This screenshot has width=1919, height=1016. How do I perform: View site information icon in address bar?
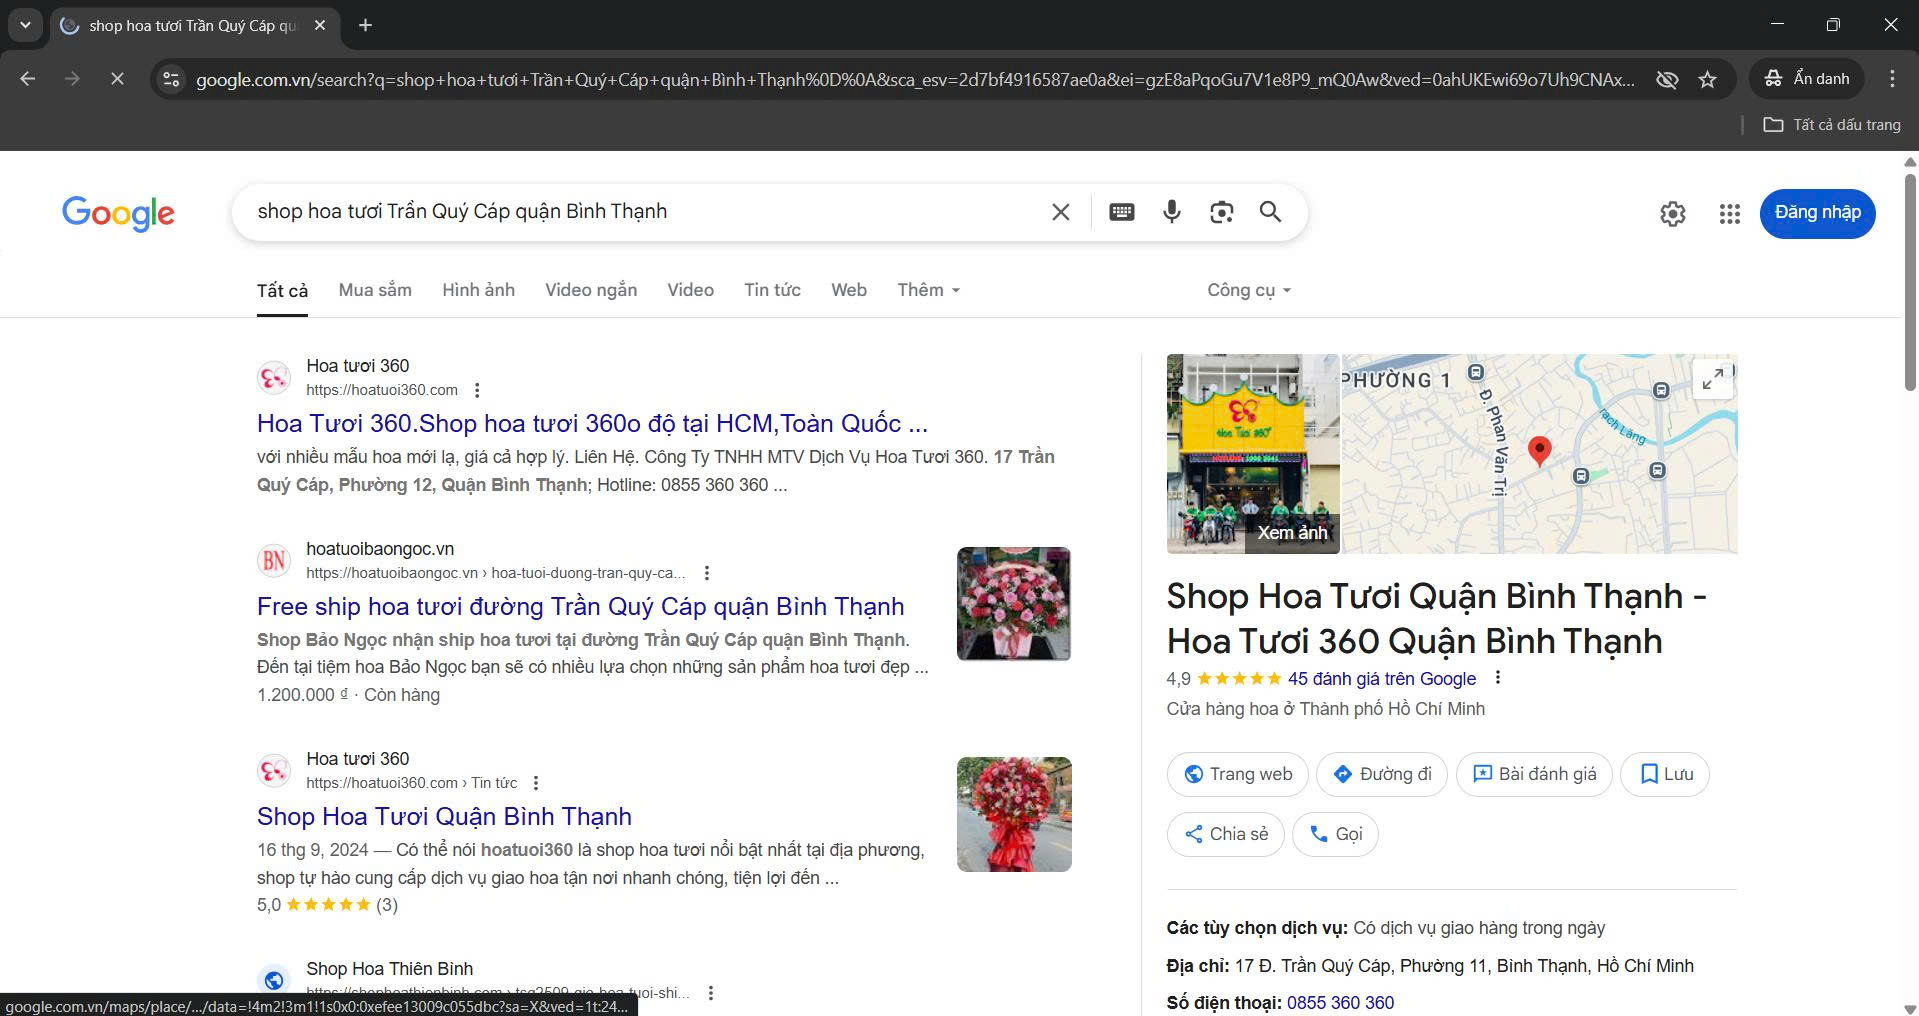pyautogui.click(x=171, y=79)
